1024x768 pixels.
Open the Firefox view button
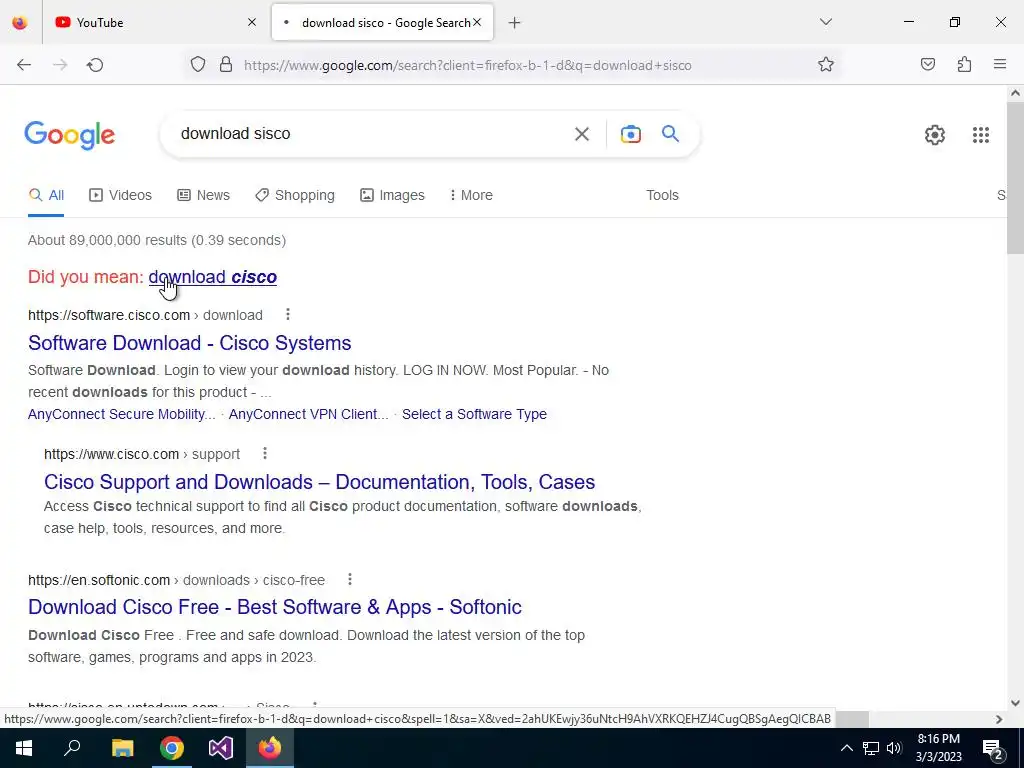tap(20, 23)
